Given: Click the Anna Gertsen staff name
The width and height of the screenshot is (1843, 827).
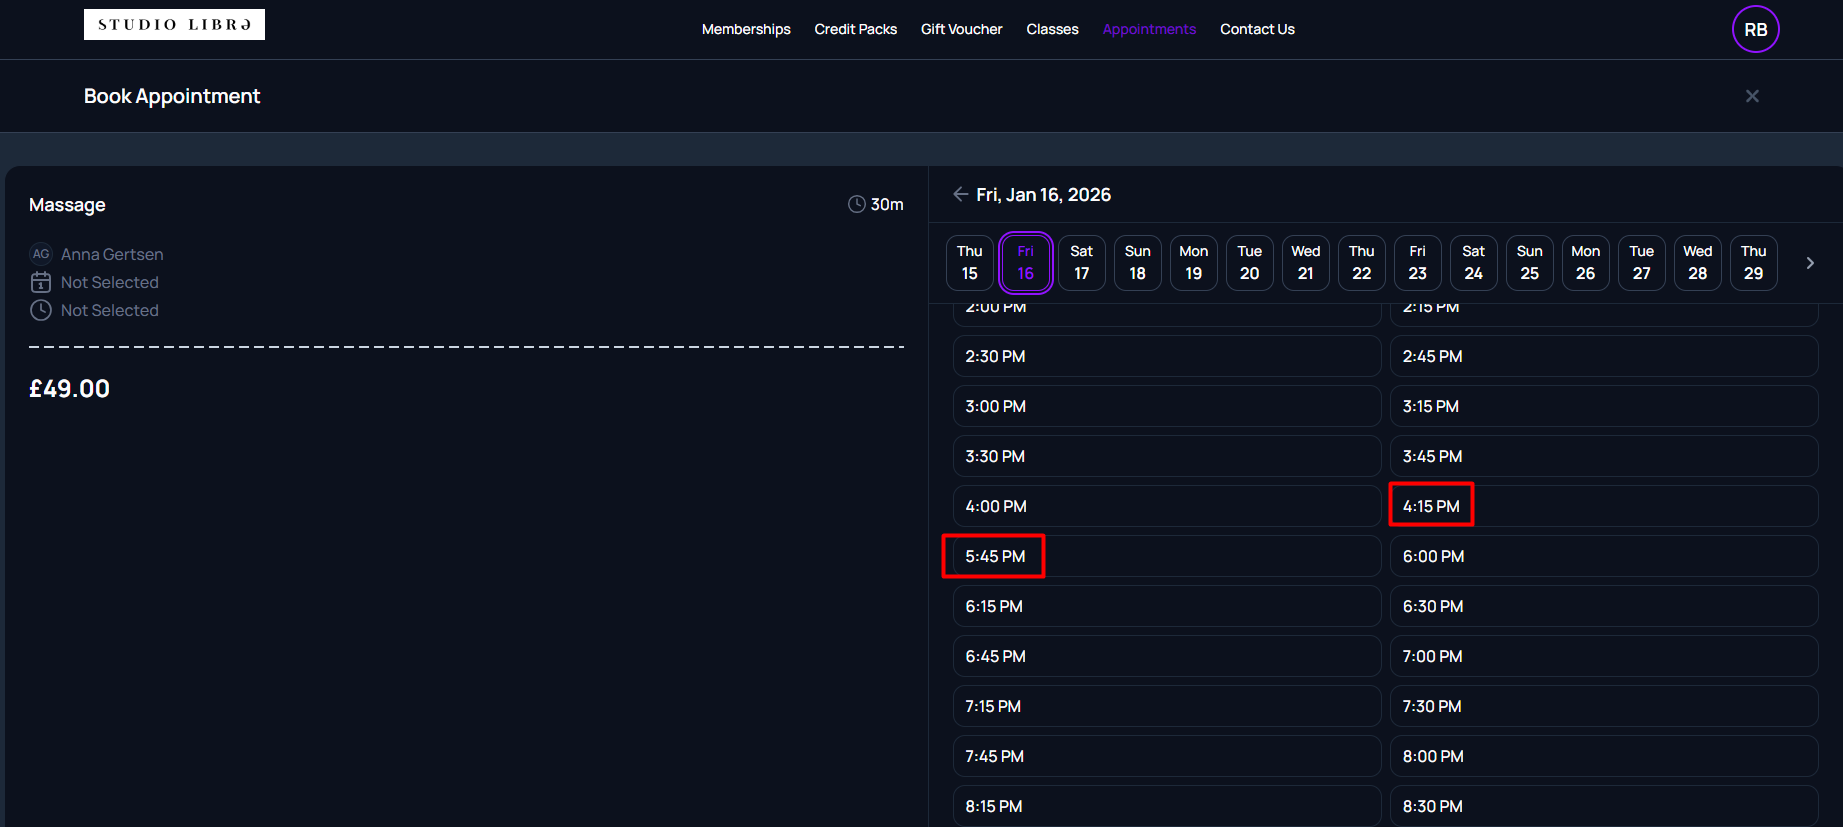Looking at the screenshot, I should point(112,254).
